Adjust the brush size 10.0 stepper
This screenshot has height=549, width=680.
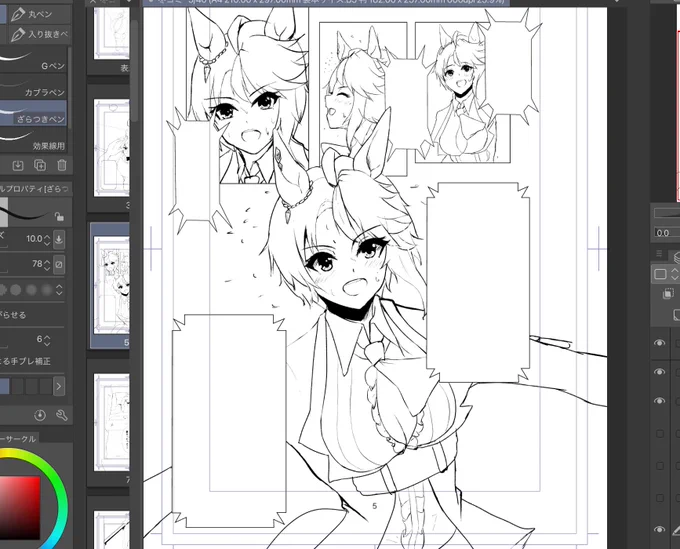pyautogui.click(x=47, y=239)
